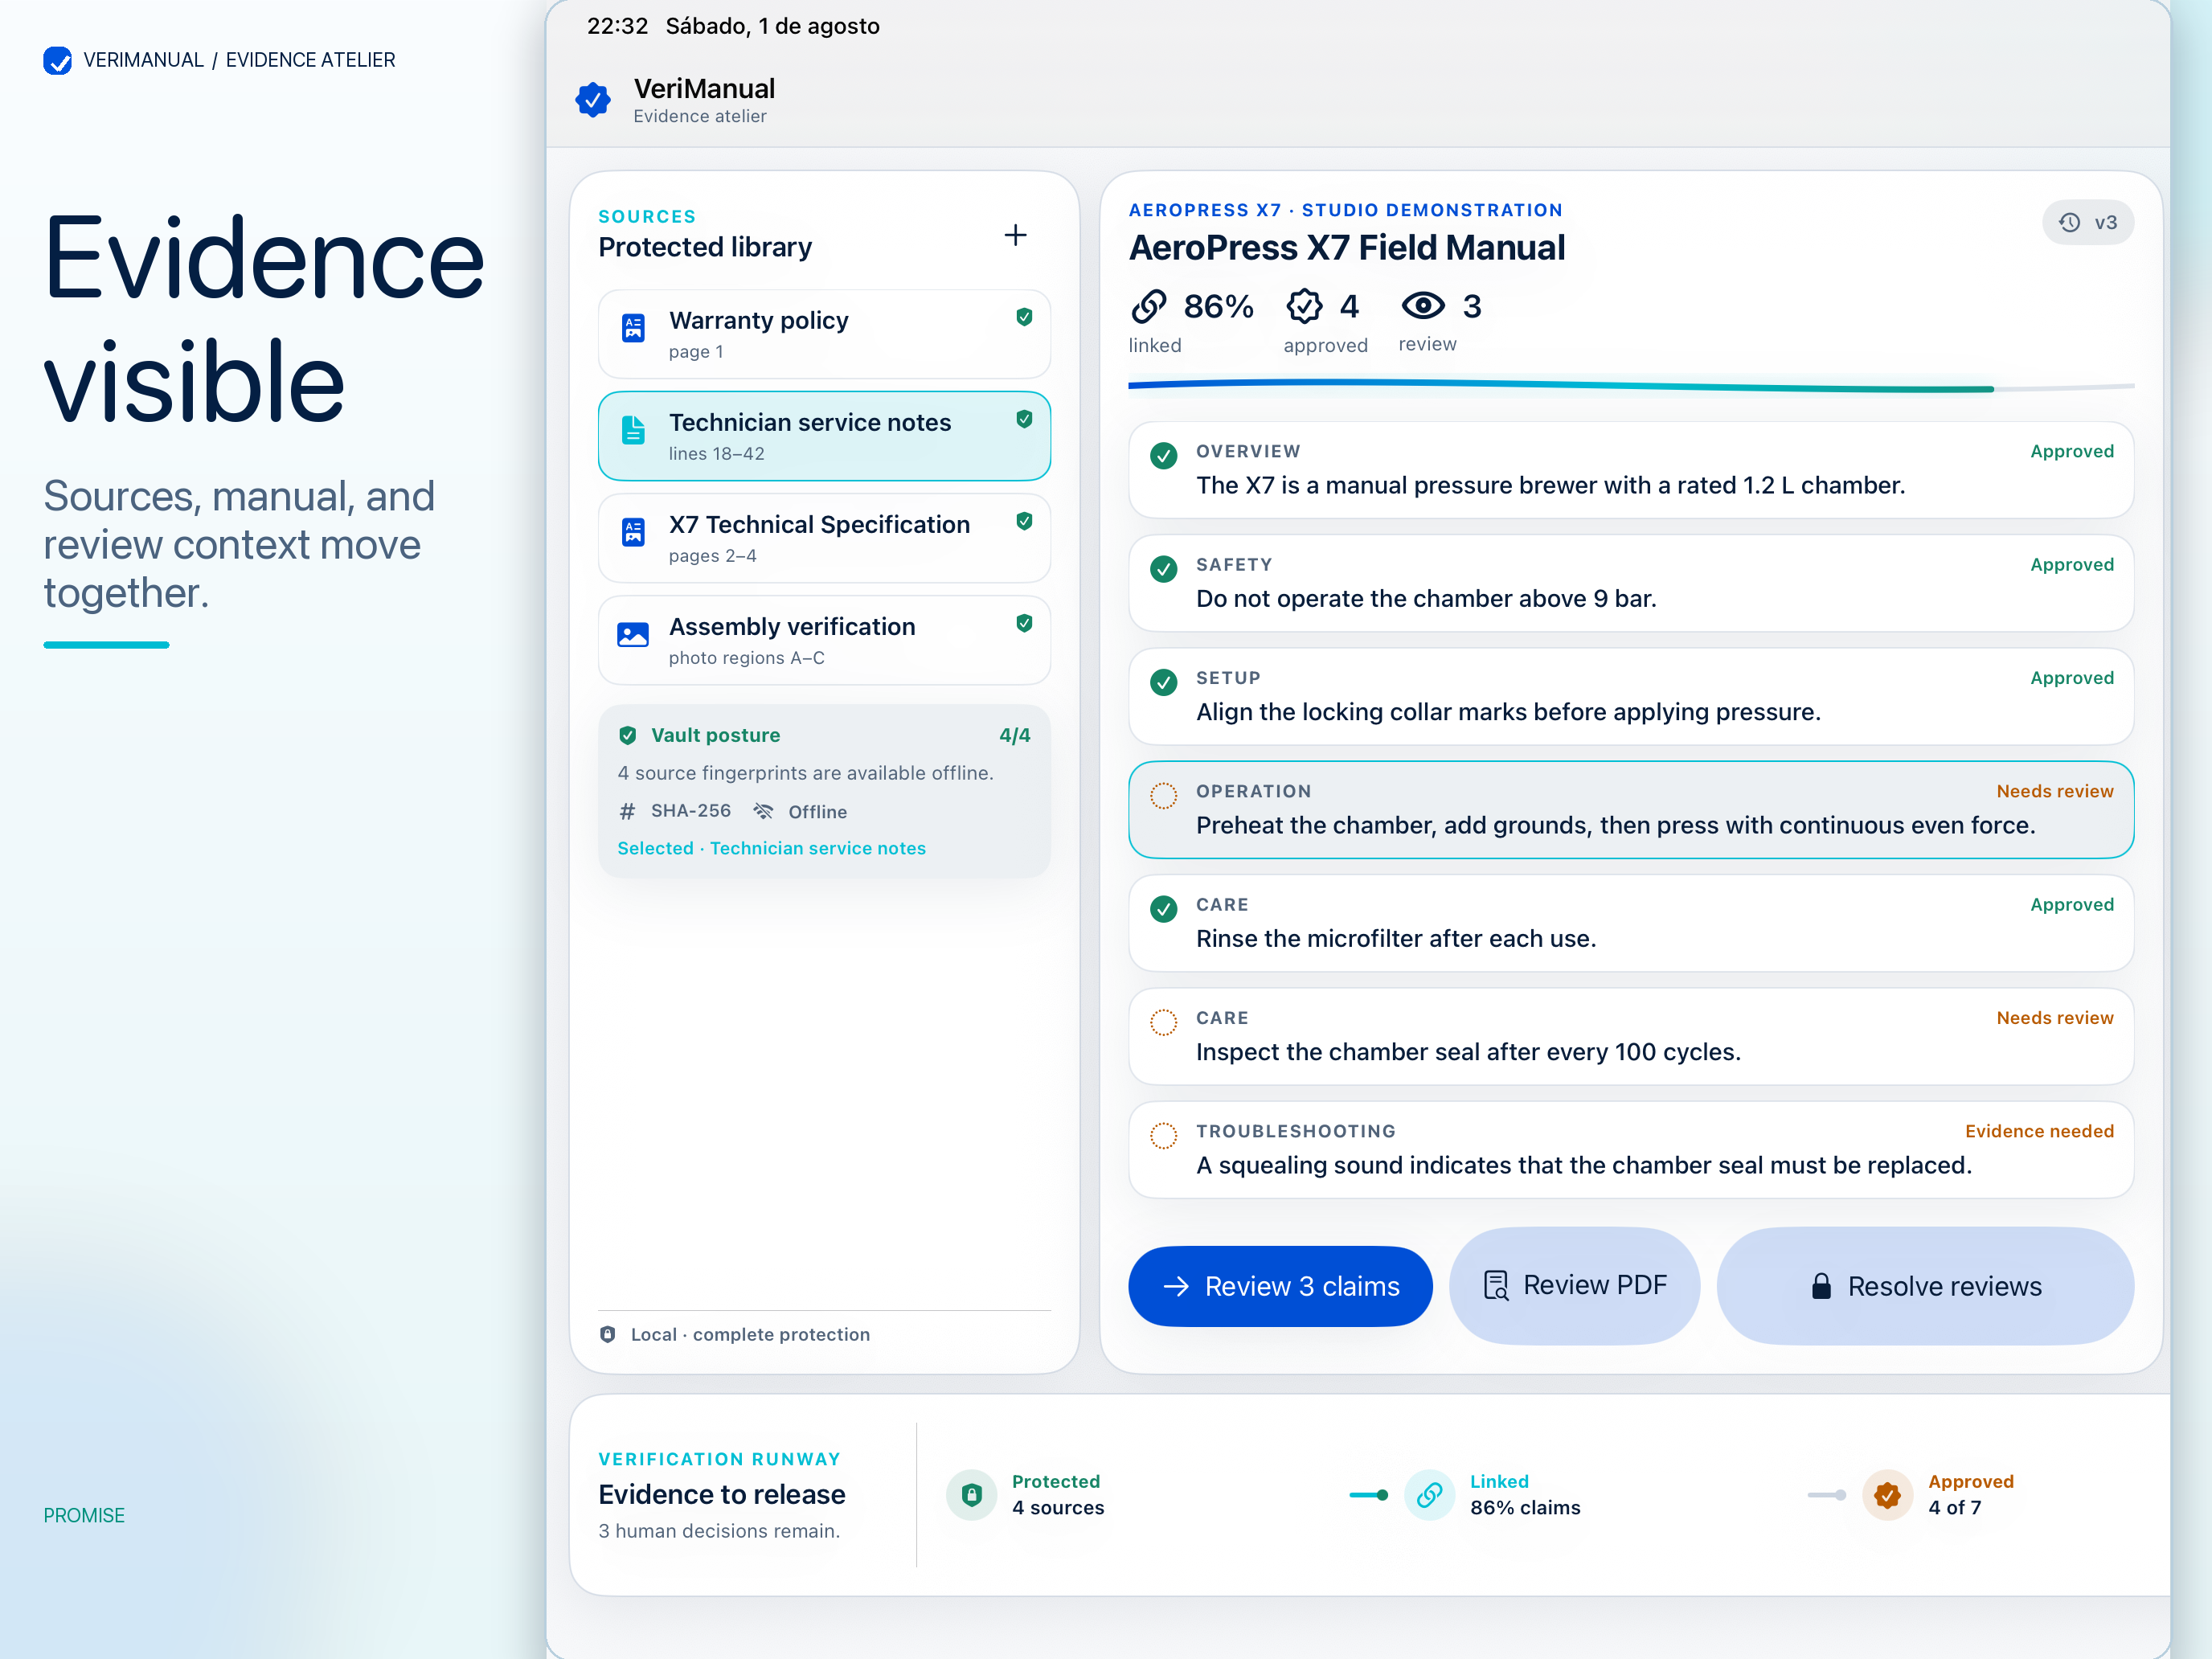
Task: Click the Review 3 claims button
Action: (x=1280, y=1286)
